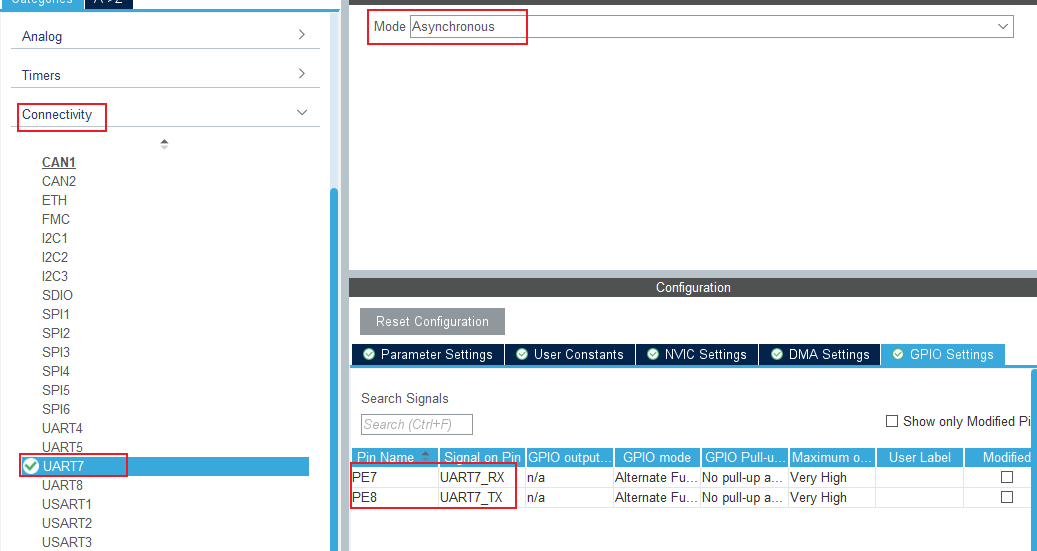Select the PE8 pin name cell

pos(394,497)
